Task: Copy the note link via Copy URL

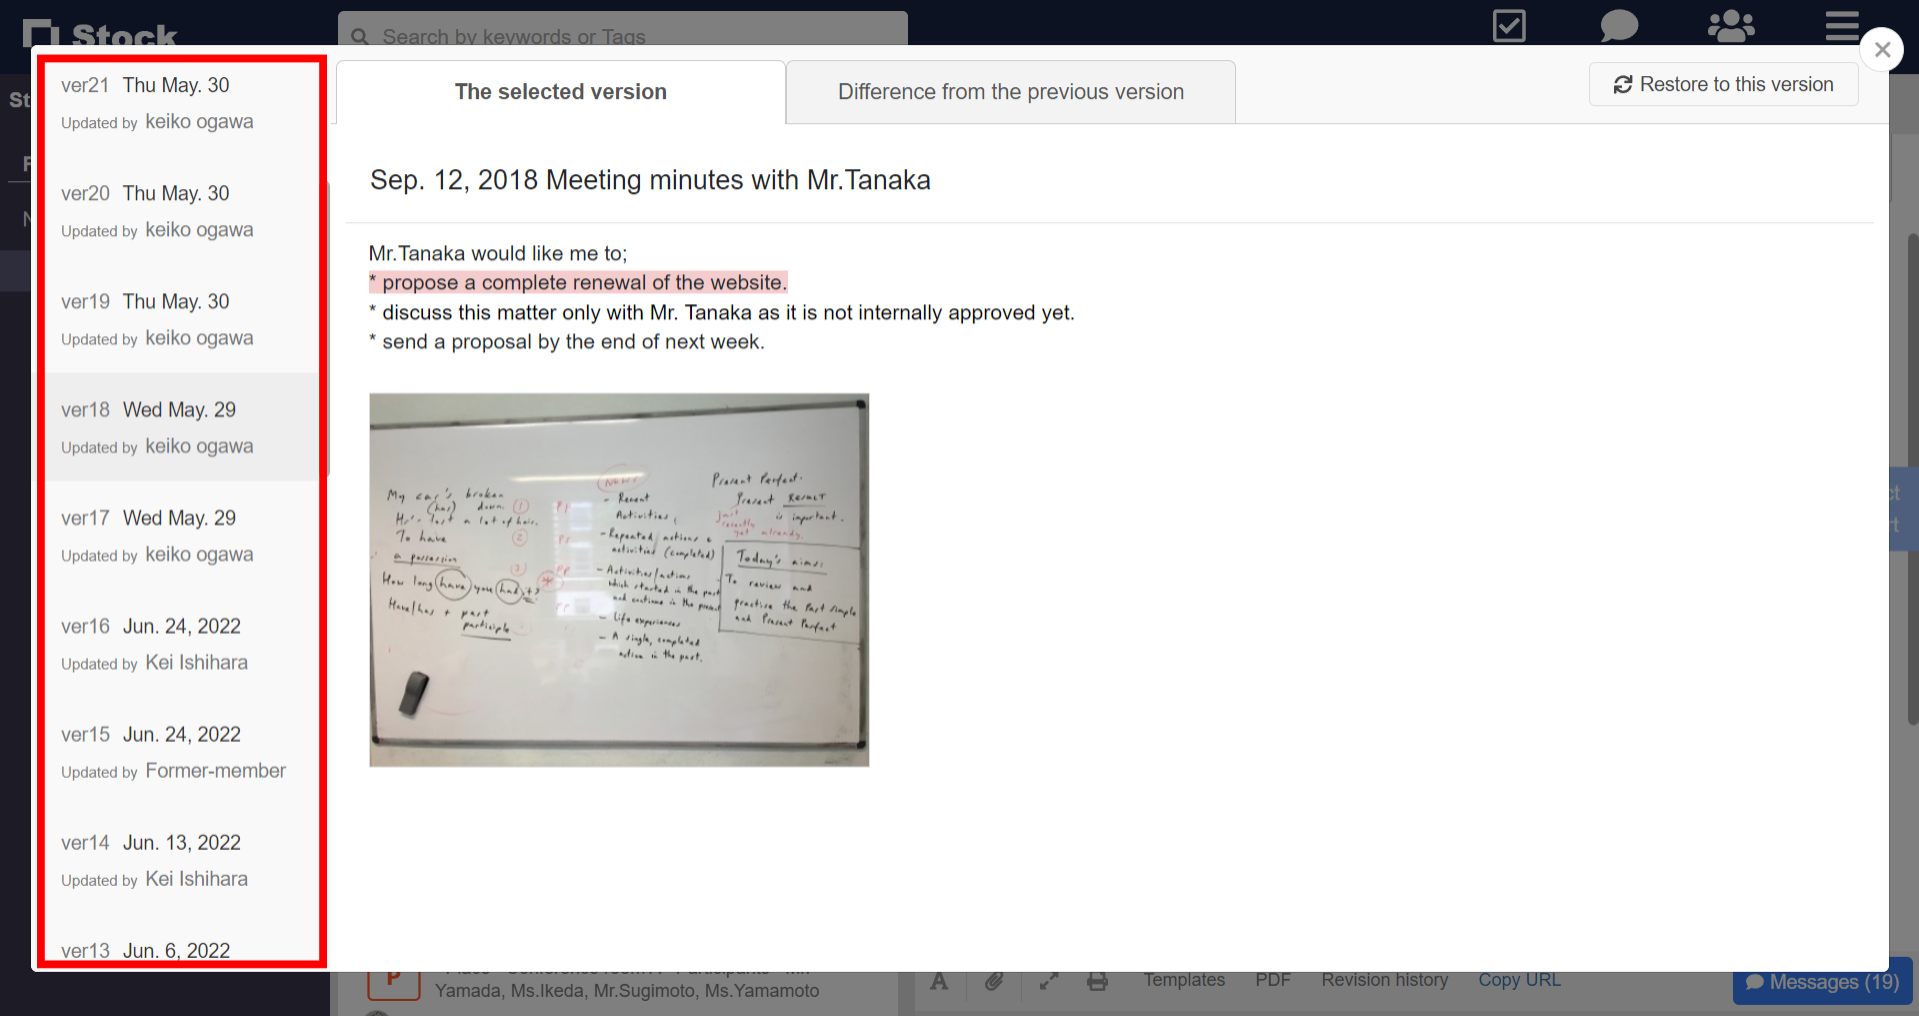Action: click(x=1519, y=980)
